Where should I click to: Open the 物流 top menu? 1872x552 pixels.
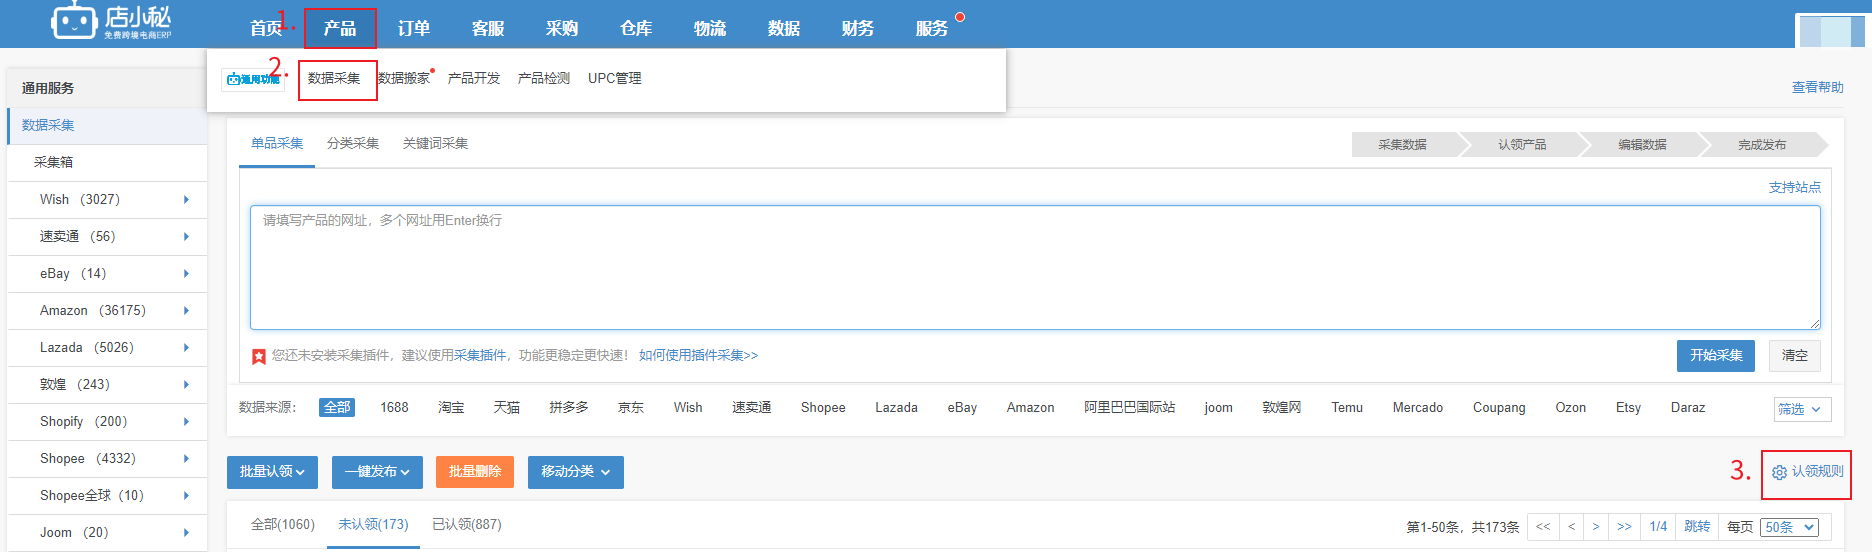710,28
